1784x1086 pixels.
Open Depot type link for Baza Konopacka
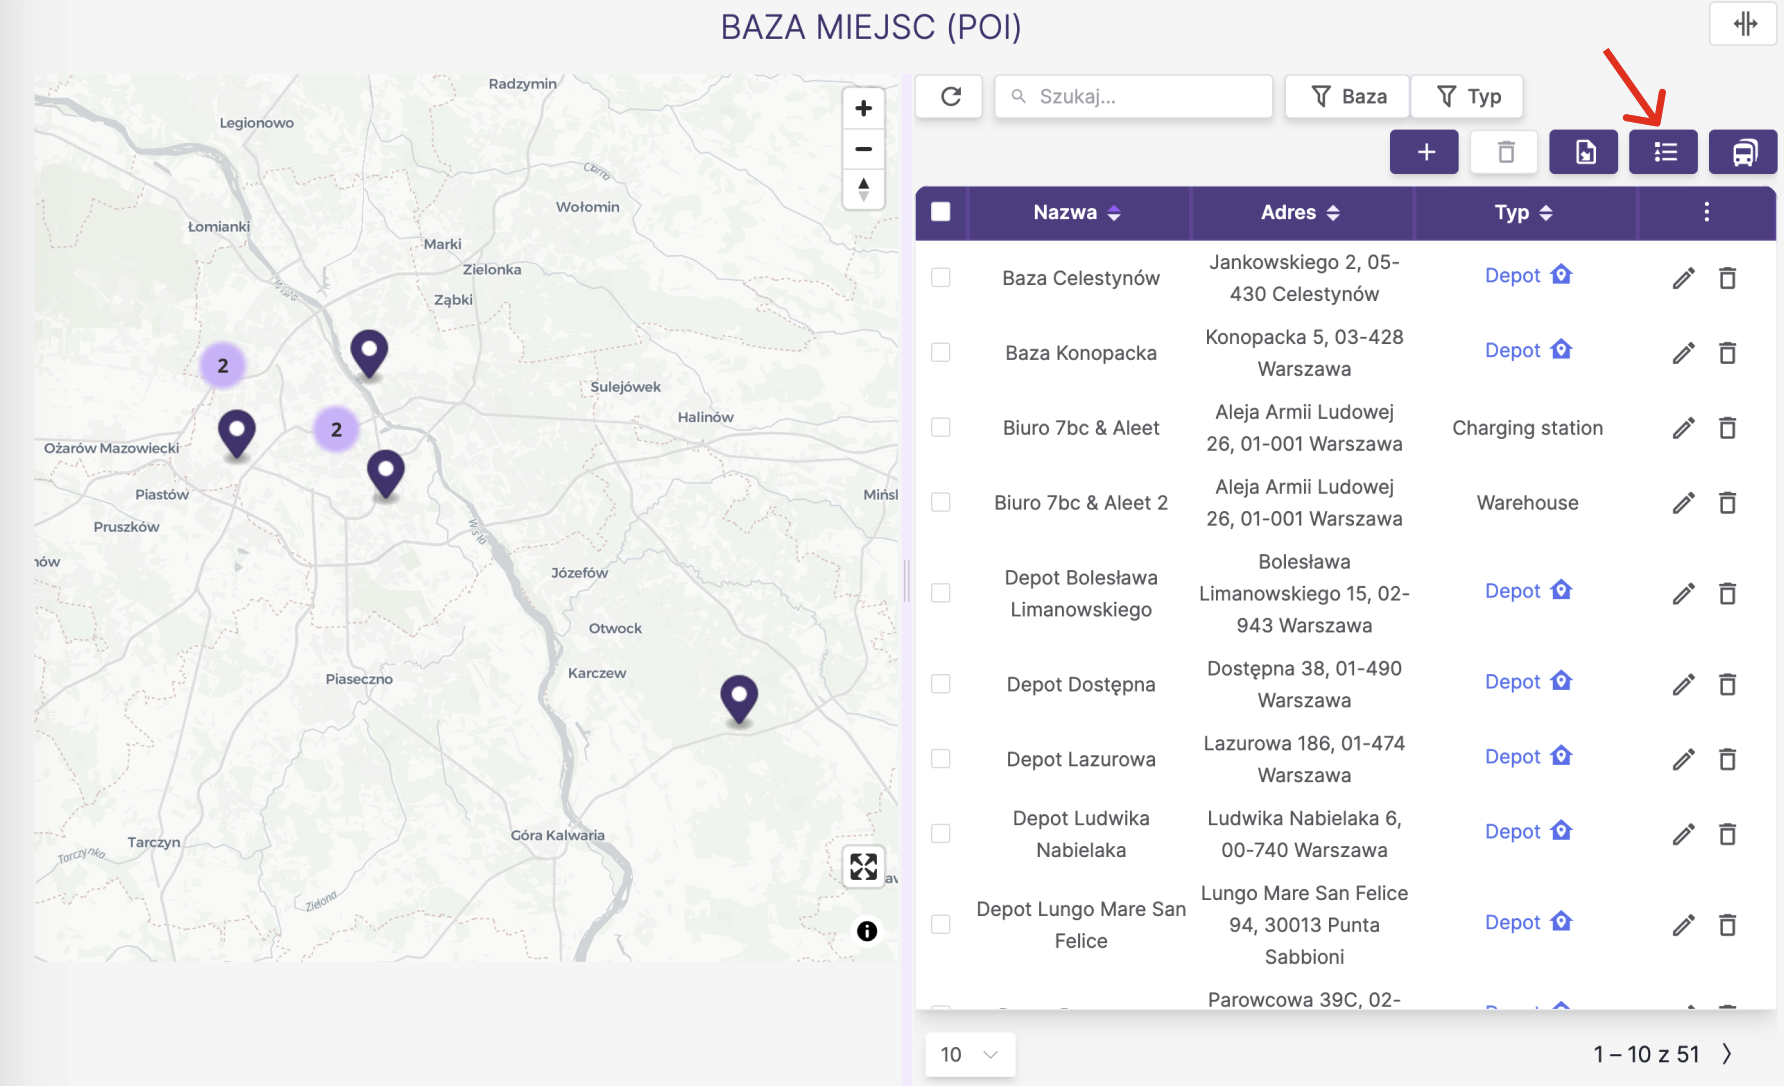point(1528,350)
